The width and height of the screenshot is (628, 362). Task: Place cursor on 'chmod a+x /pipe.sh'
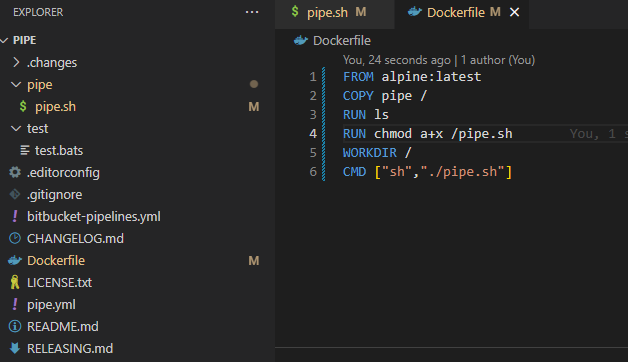(x=443, y=134)
